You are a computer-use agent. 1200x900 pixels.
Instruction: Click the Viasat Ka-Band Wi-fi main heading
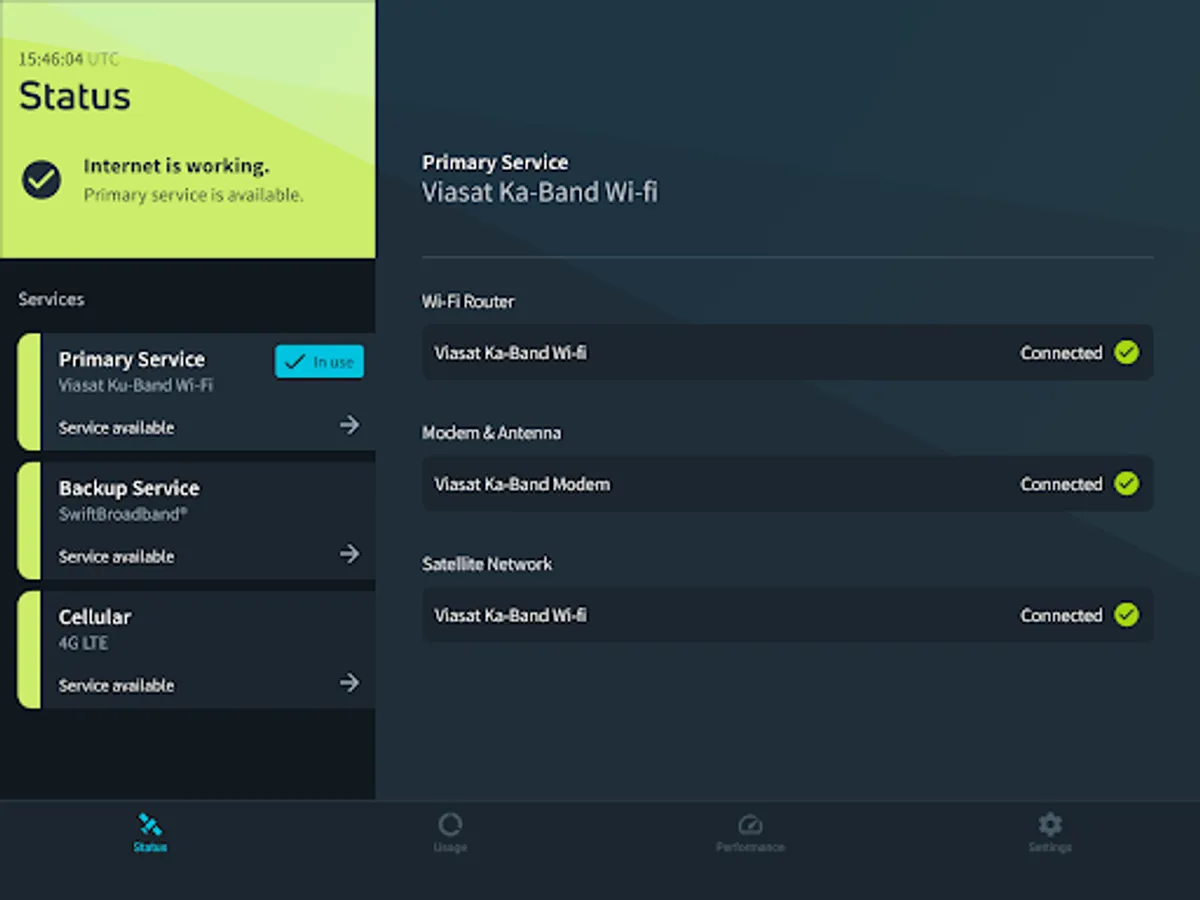[x=540, y=192]
